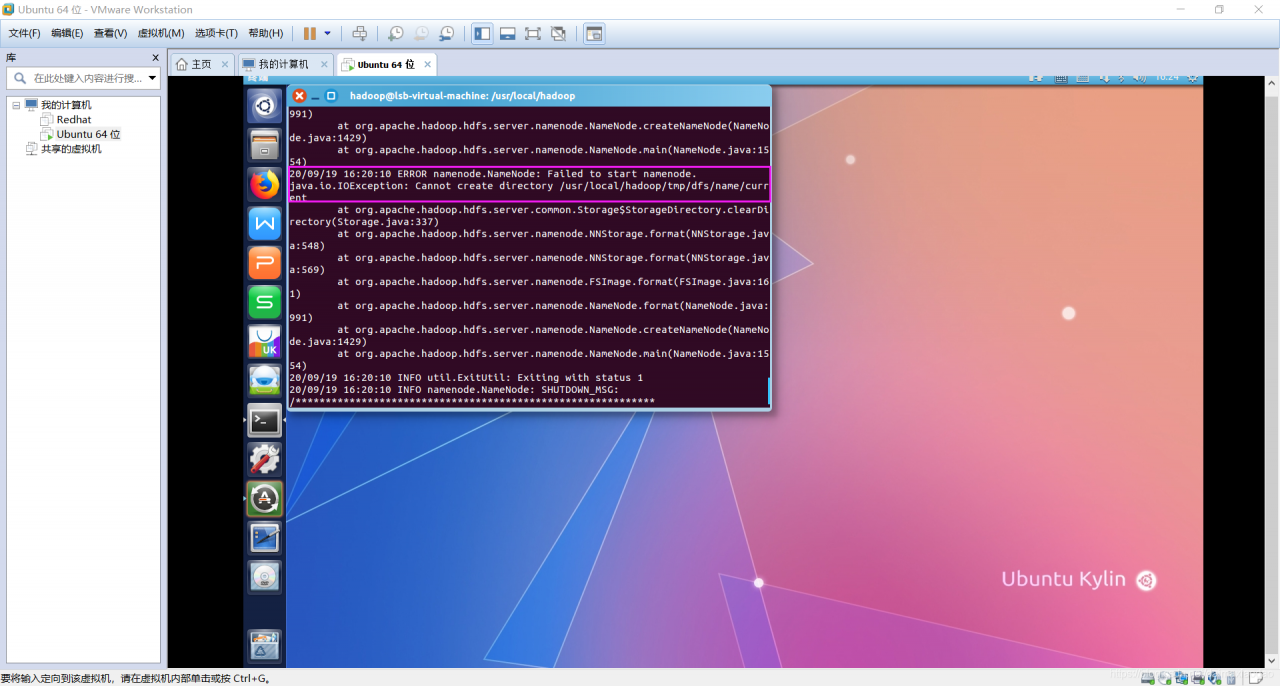Take a snapshot of the virtual machine
This screenshot has width=1280, height=686.
[396, 33]
